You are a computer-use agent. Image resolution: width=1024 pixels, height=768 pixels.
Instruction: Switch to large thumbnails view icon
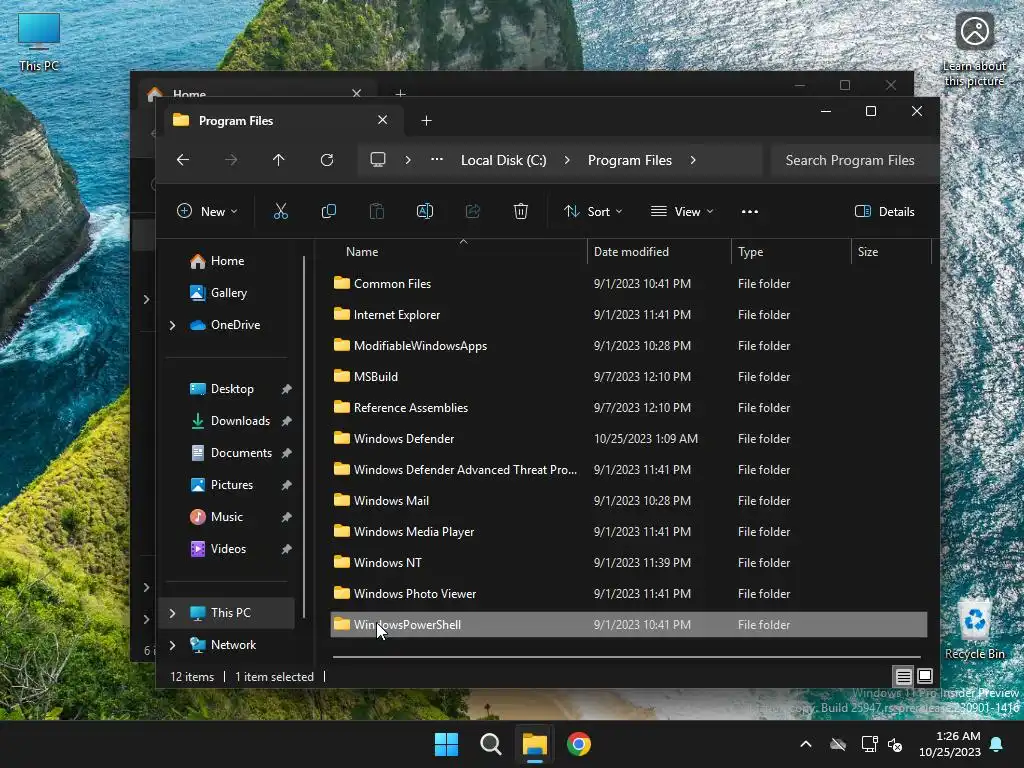(925, 676)
